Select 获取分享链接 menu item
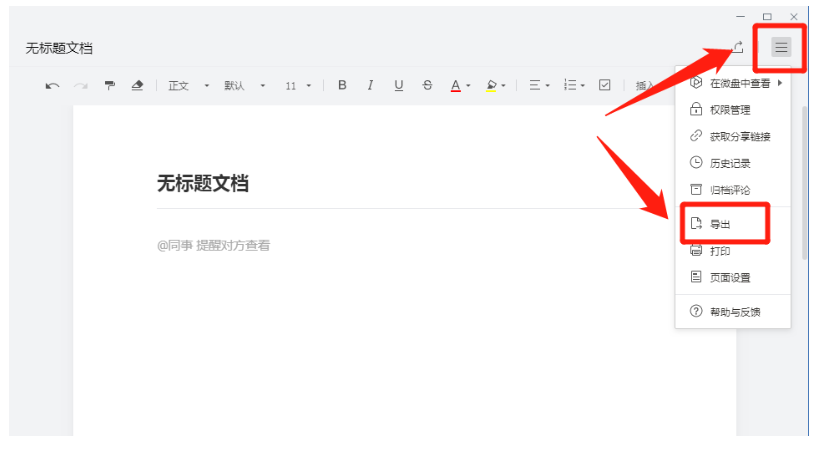 coord(733,136)
